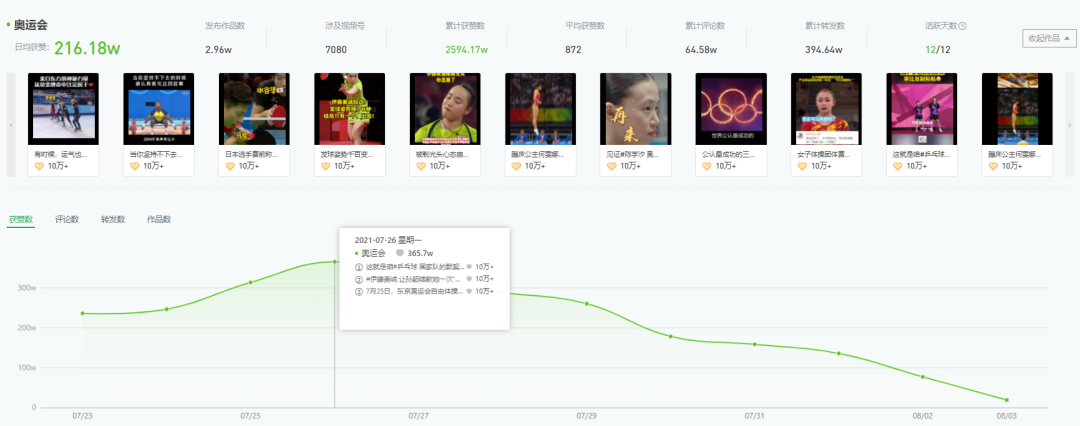1080x426 pixels.
Task: Click the heart icon under 有时候，运气也 video
Action: pos(39,166)
